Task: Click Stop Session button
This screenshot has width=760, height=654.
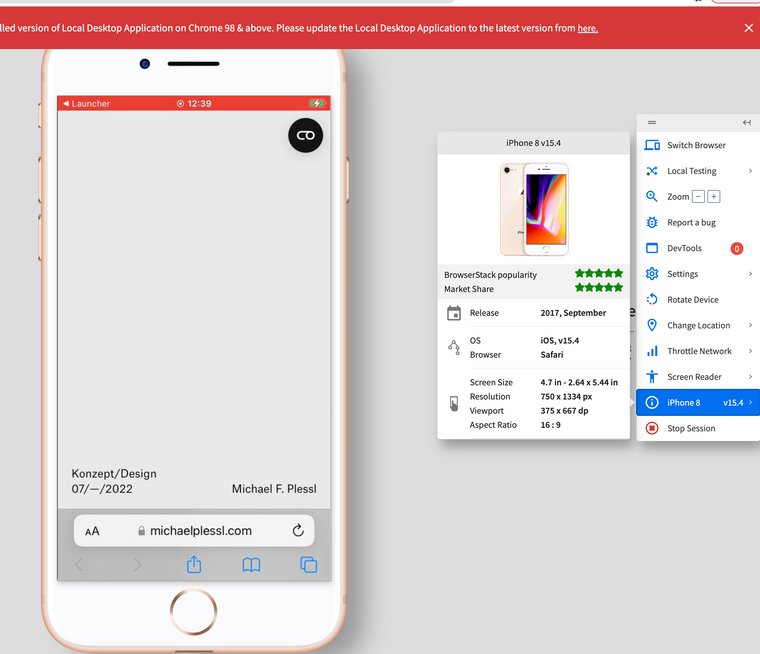Action: 691,429
